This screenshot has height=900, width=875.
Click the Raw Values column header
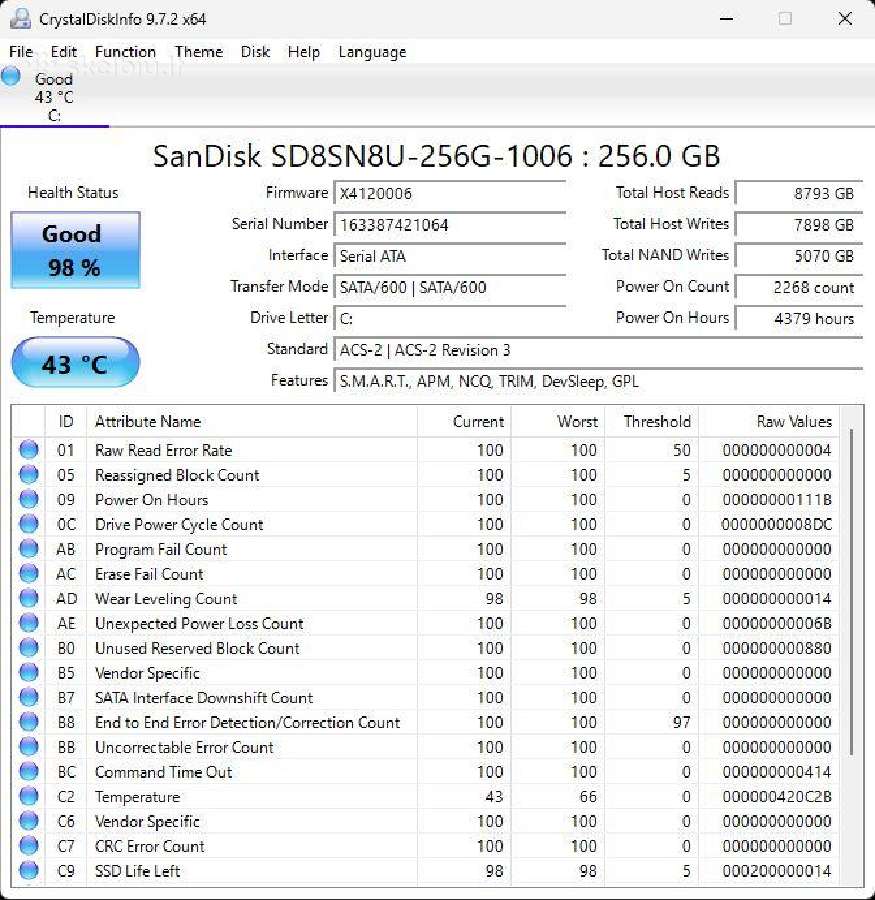pos(769,422)
